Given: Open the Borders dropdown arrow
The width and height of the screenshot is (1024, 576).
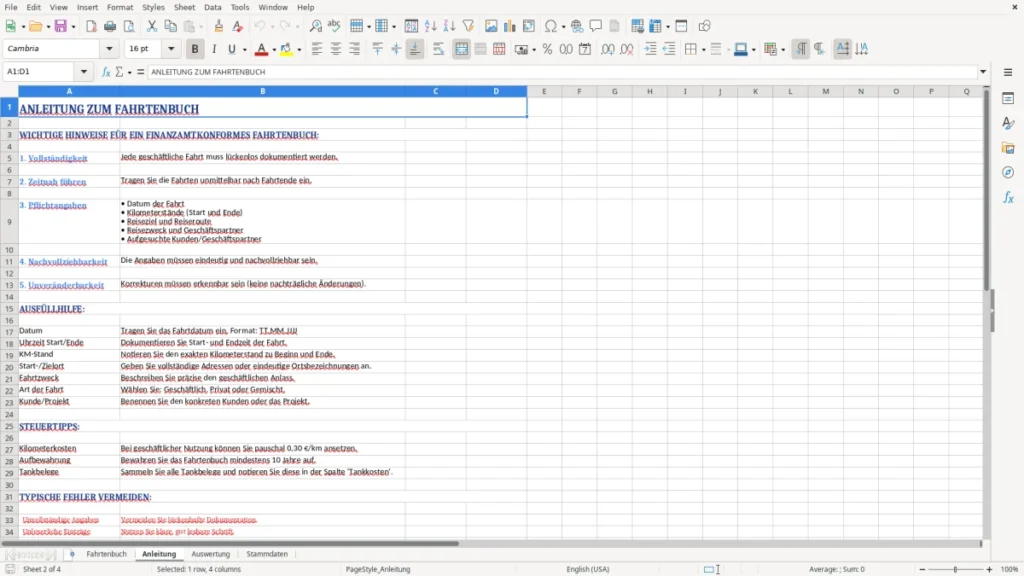Looking at the screenshot, I should pos(703,50).
